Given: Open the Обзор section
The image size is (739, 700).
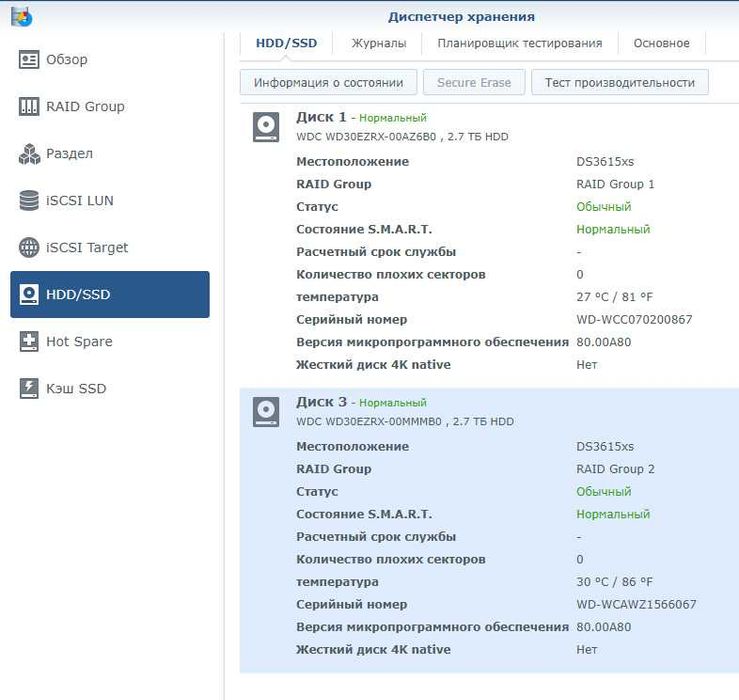Looking at the screenshot, I should tap(110, 59).
